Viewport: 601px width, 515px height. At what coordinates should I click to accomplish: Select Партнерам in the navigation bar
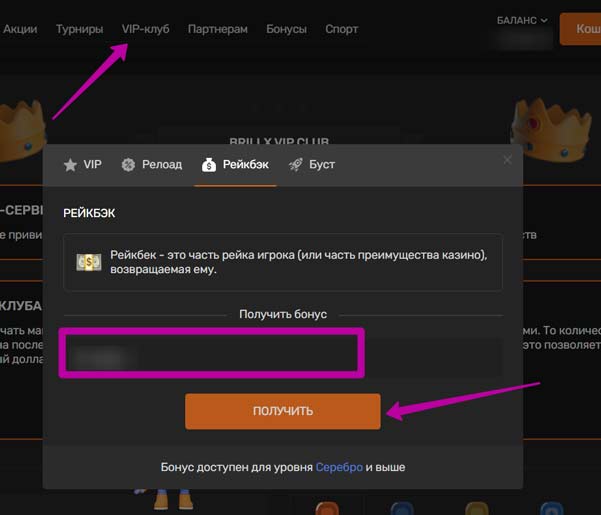pos(217,29)
